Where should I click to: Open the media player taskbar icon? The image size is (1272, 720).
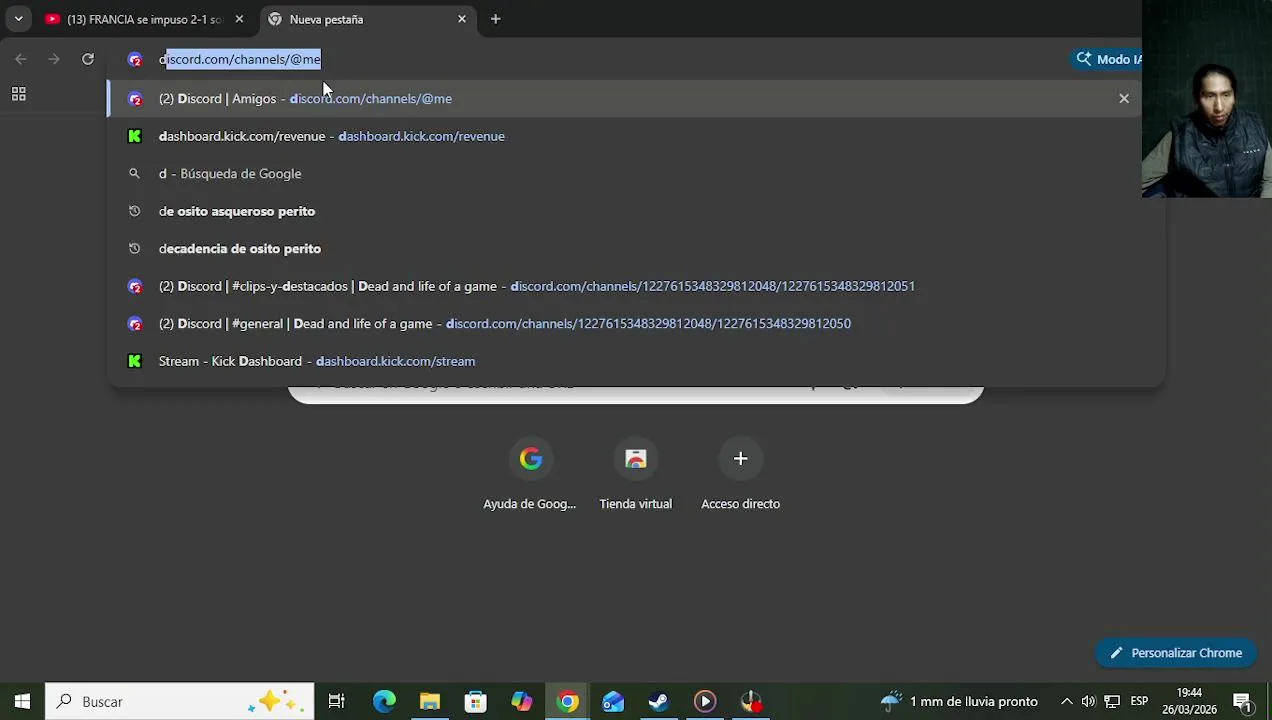(x=705, y=702)
